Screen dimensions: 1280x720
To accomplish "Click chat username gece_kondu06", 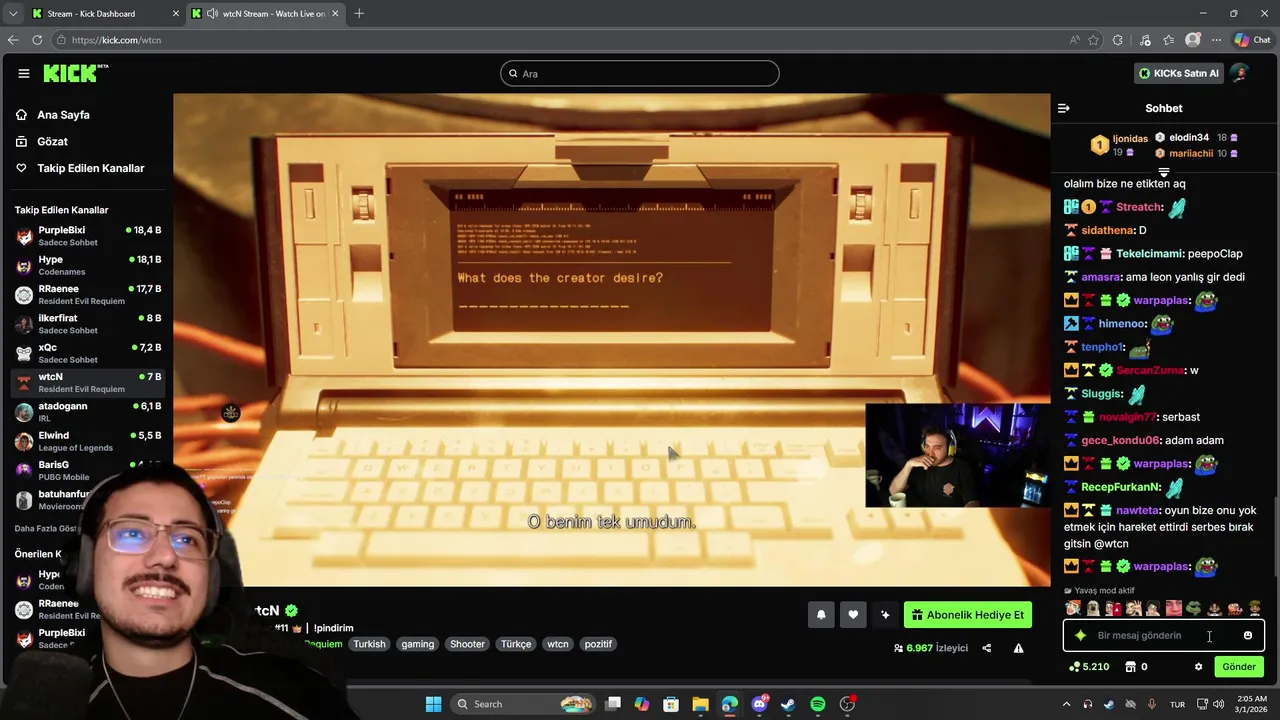I will 1121,440.
